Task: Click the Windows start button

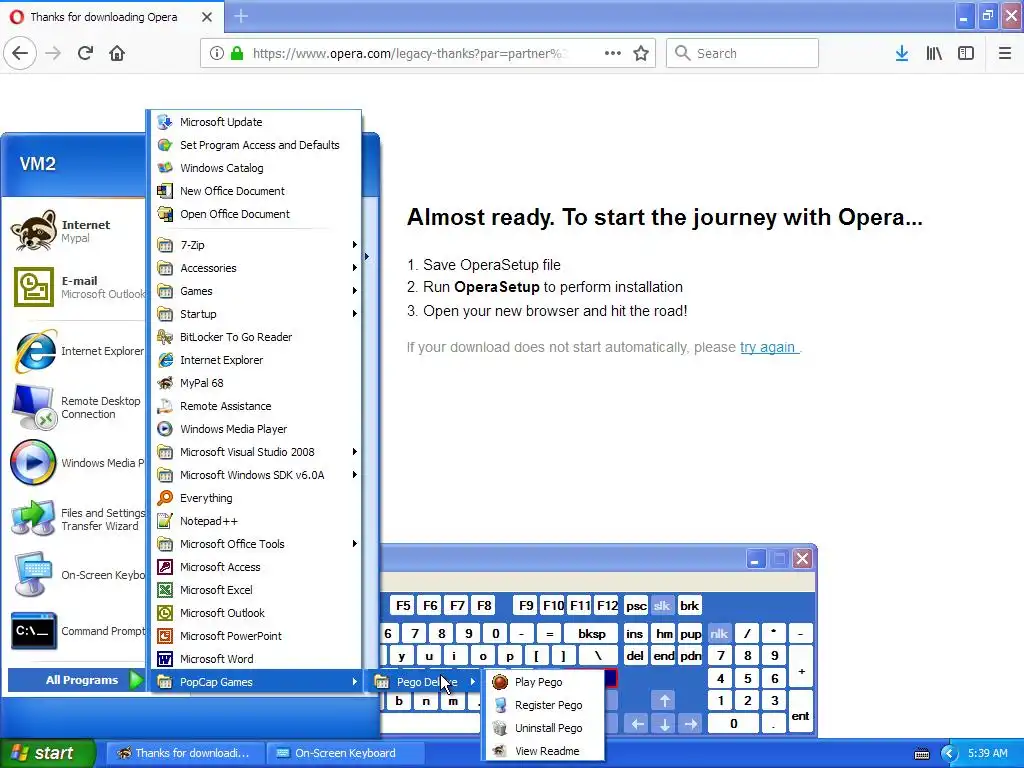Action: click(48, 753)
